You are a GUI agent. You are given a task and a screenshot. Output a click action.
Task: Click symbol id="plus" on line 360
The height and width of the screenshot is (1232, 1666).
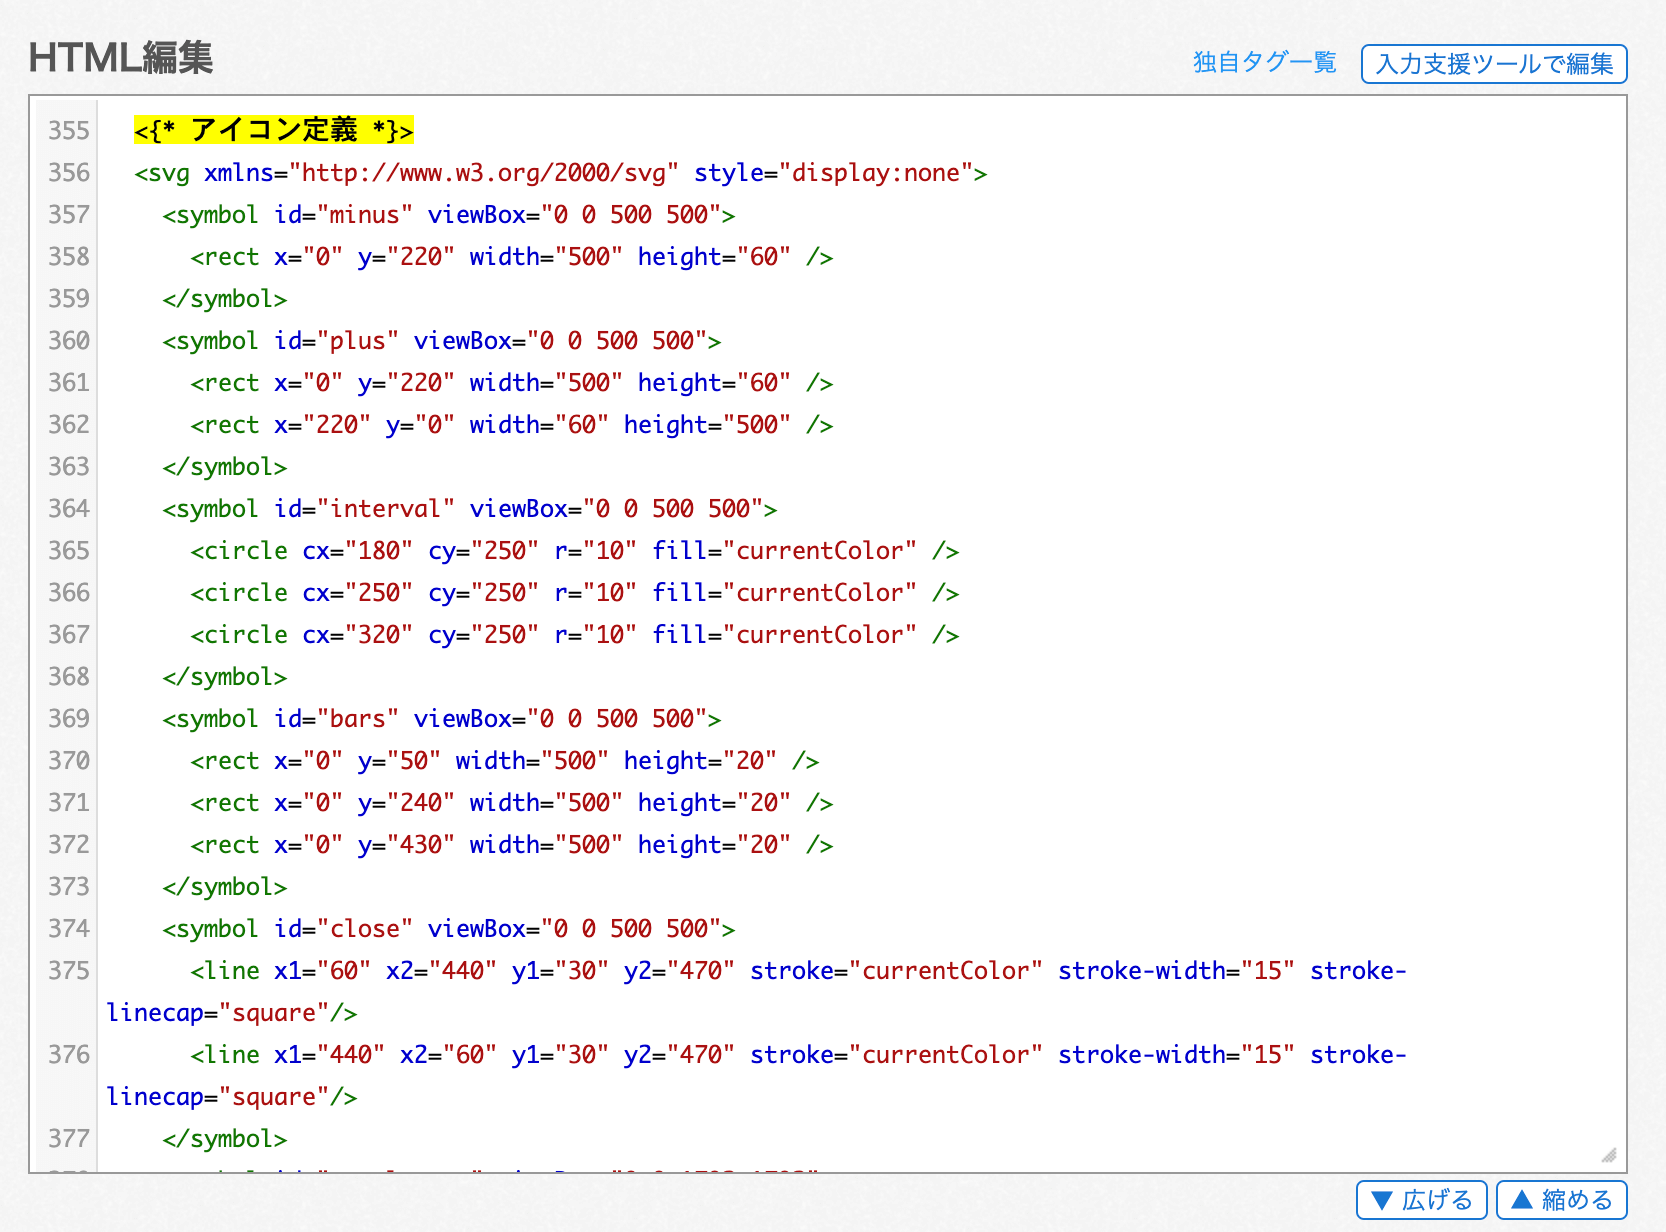[x=442, y=341]
